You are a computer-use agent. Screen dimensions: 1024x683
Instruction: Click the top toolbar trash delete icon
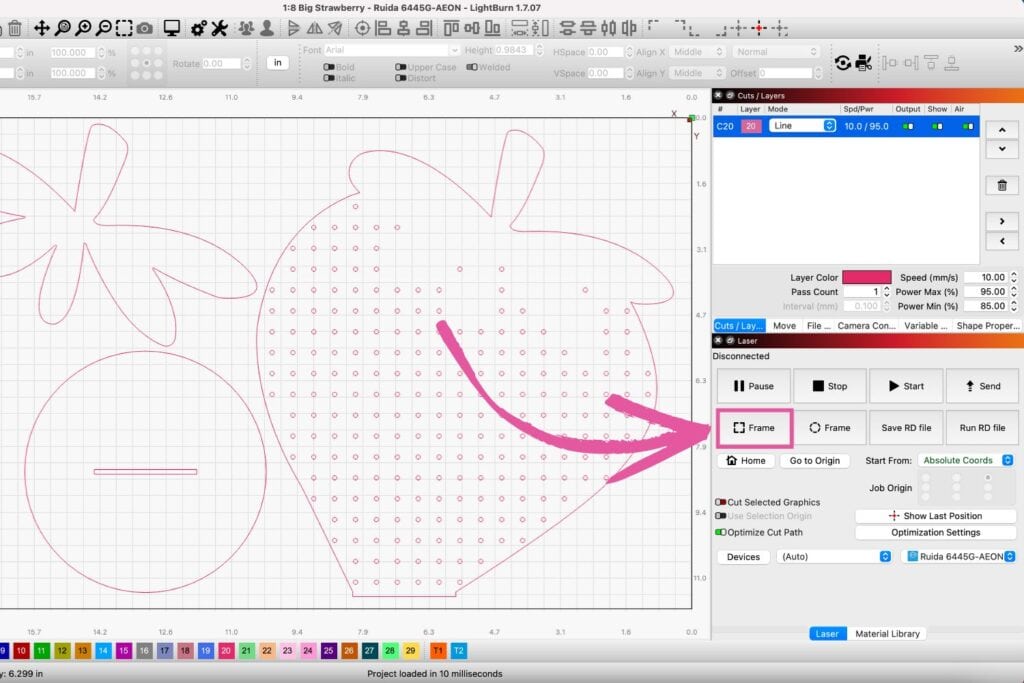(x=15, y=28)
